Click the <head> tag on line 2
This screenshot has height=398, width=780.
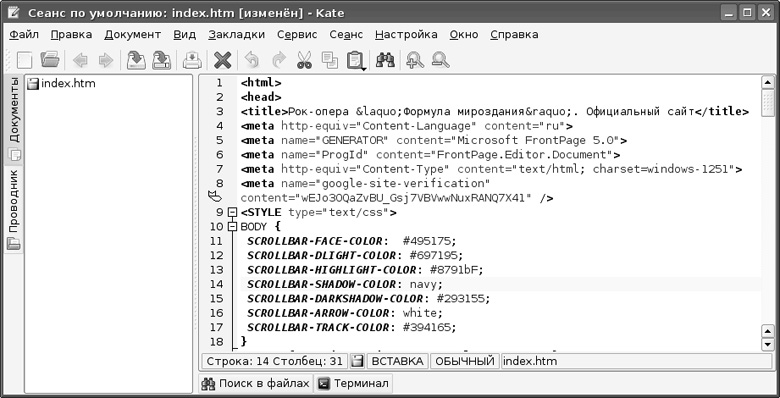[261, 98]
